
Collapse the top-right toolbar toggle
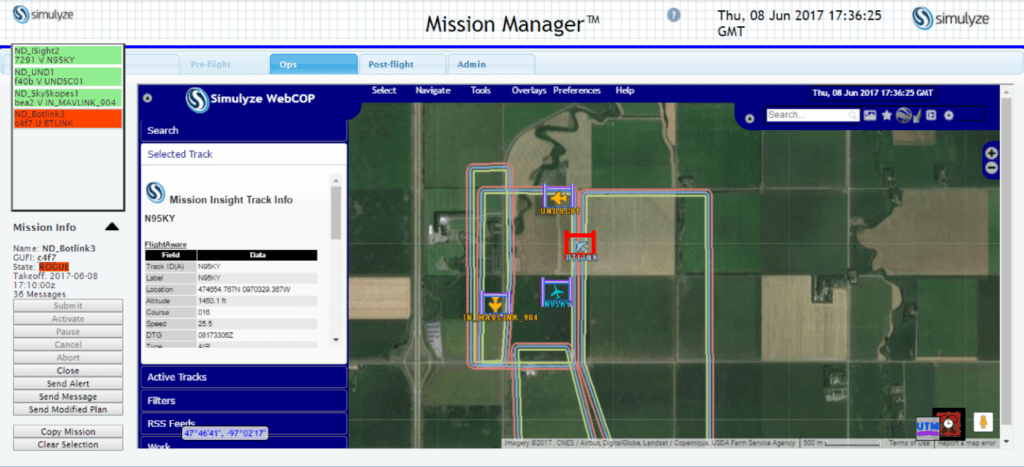[x=750, y=119]
